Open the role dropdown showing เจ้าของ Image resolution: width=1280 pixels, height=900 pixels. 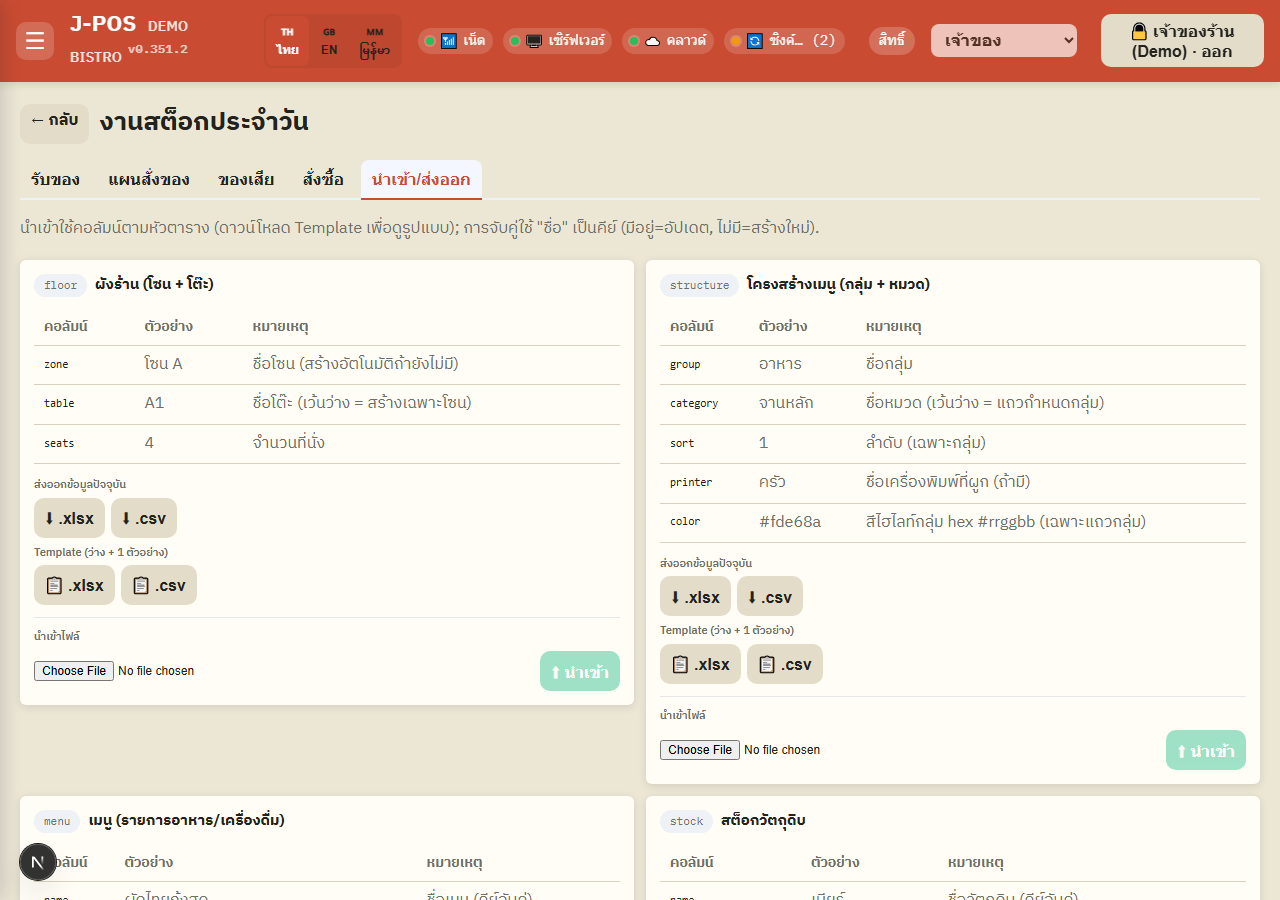(x=1004, y=41)
